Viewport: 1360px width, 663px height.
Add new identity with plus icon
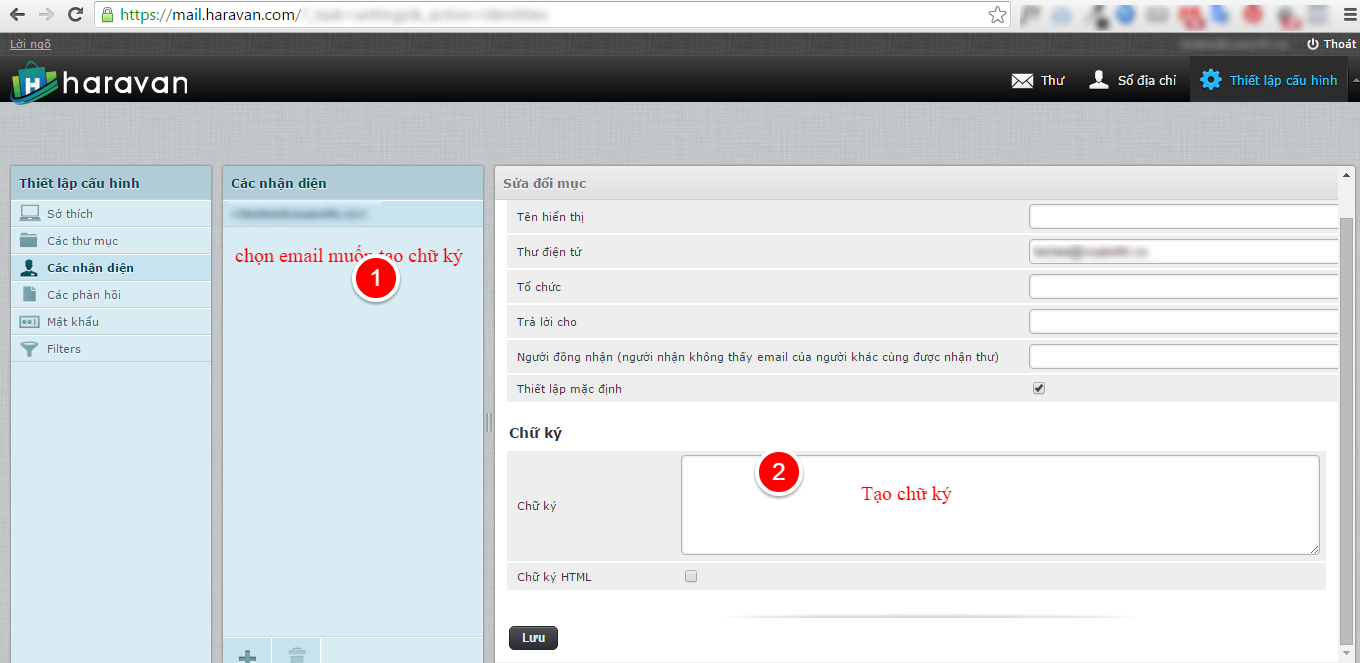coord(247,655)
